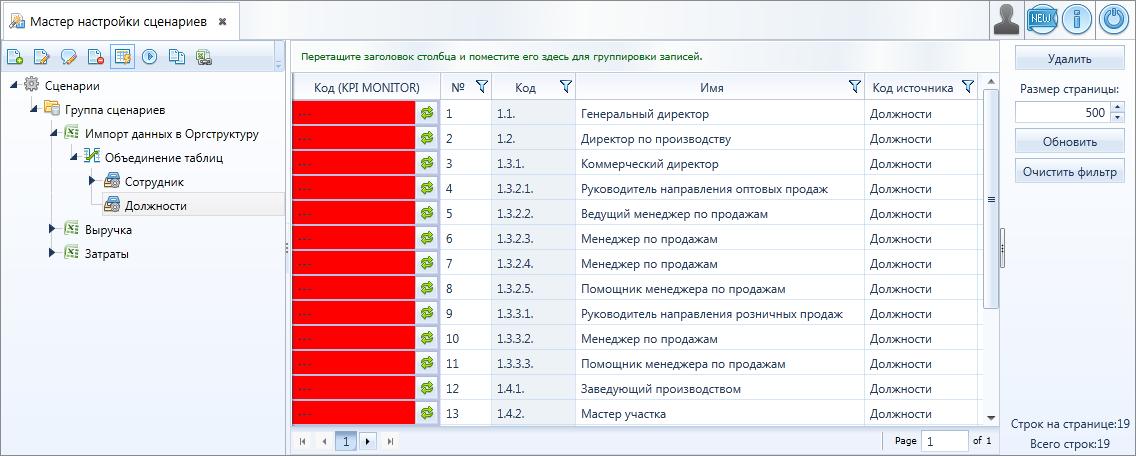The width and height of the screenshot is (1136, 456).
Task: Click the copy scenario icon
Action: point(176,56)
